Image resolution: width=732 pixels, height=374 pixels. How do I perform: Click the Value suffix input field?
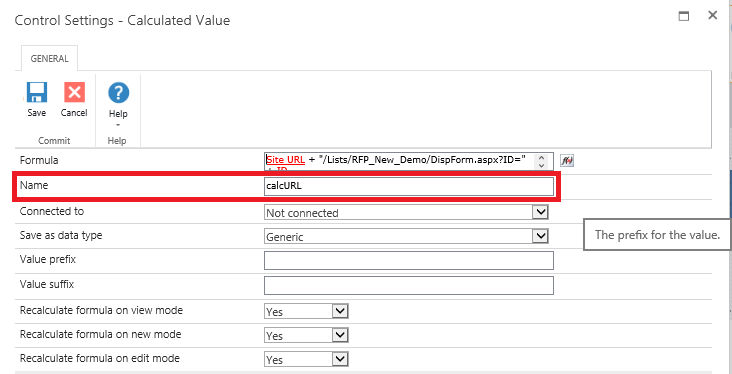tap(408, 285)
